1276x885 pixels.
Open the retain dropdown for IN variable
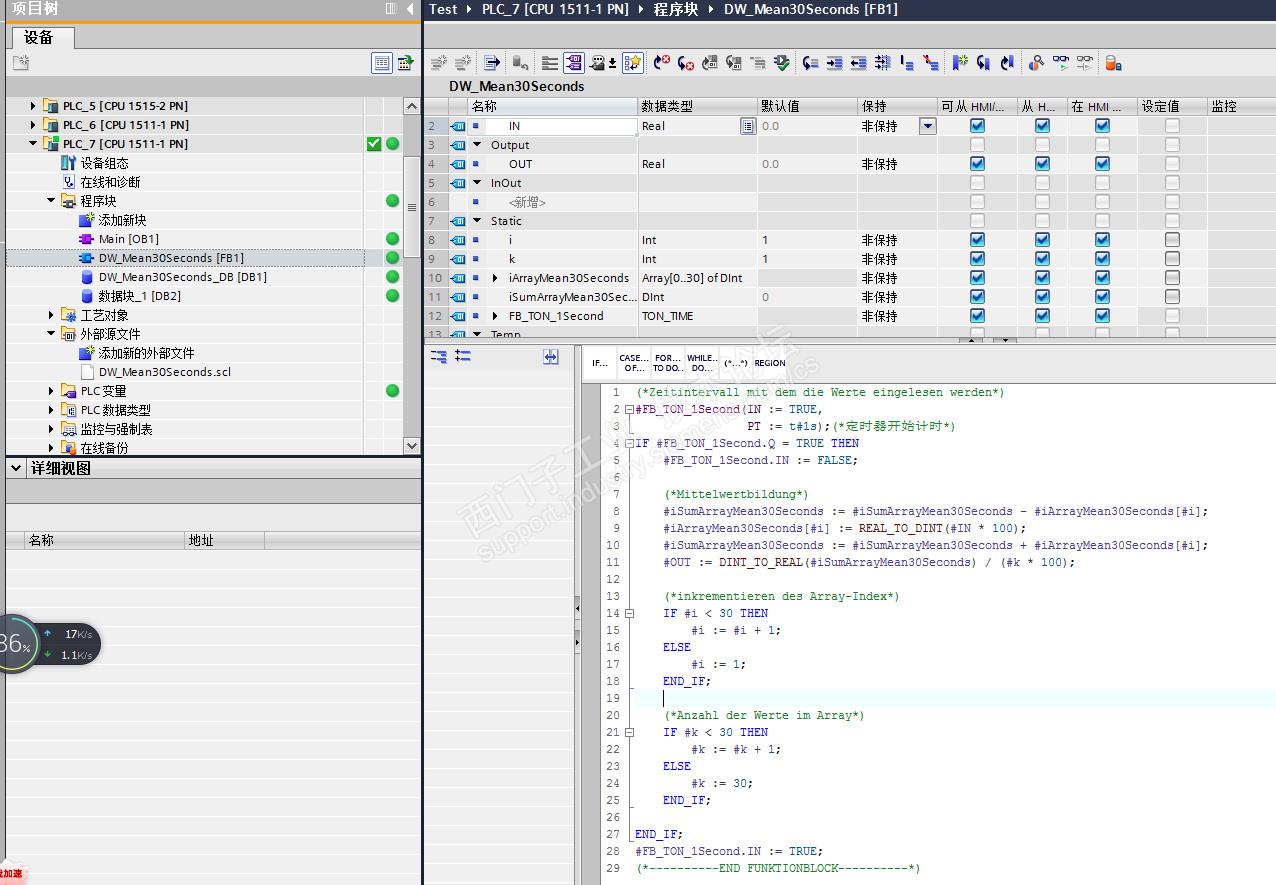(x=928, y=126)
